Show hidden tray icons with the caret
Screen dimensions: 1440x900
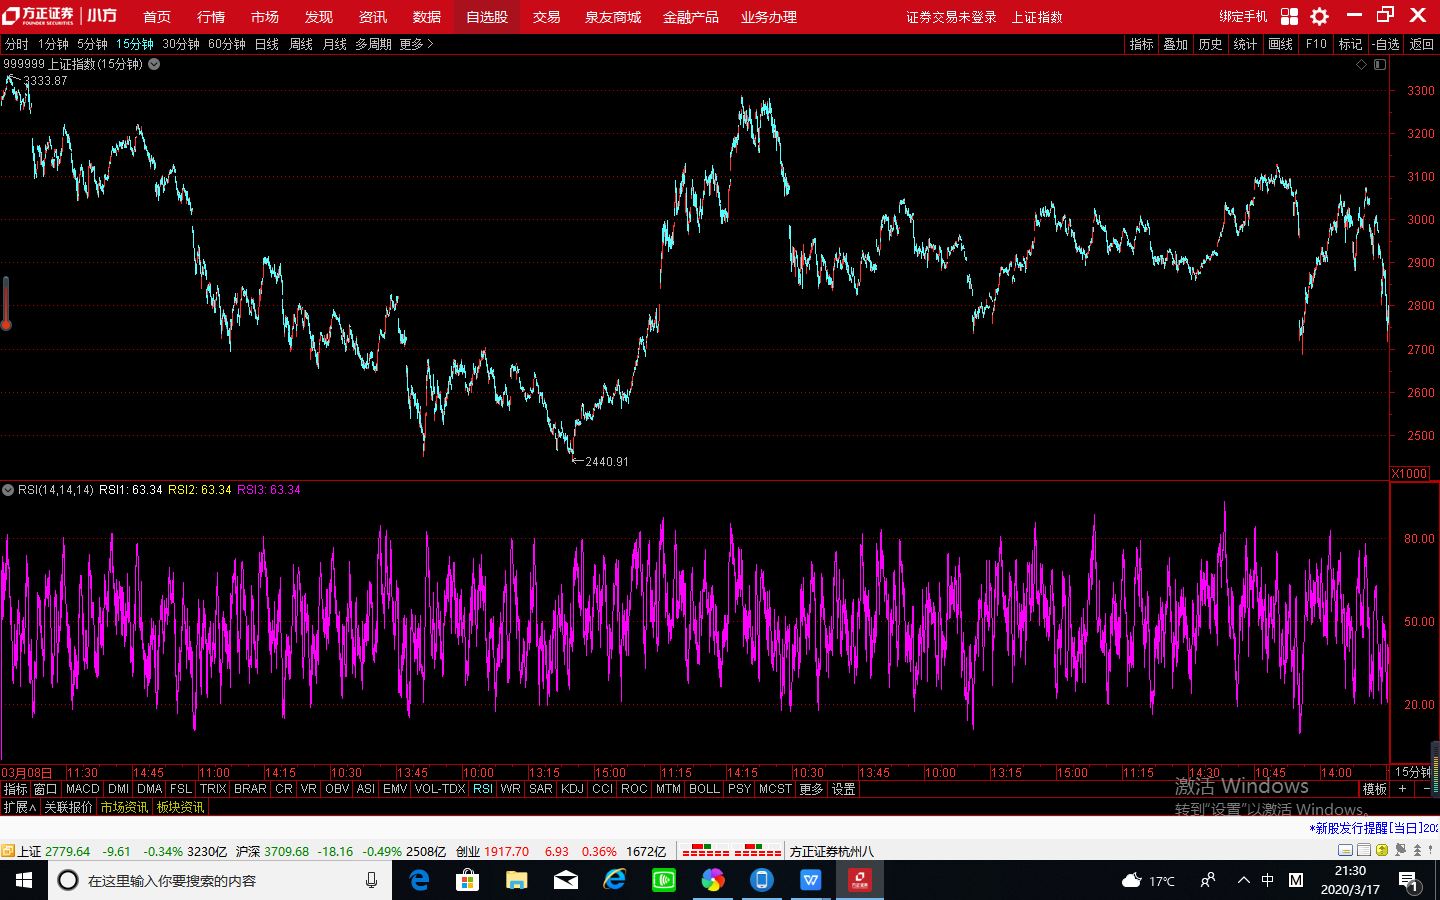1243,880
